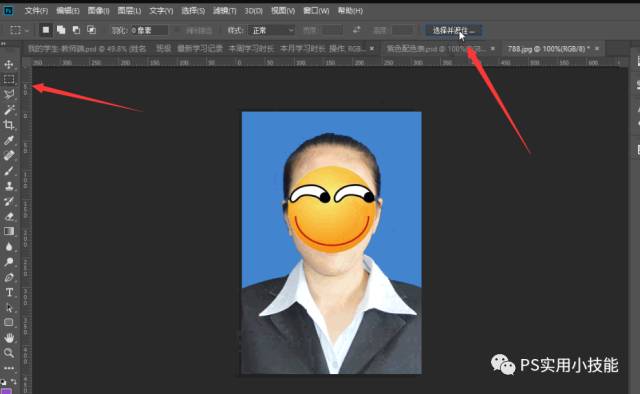
Task: Click the purple foreground color swatch
Action: point(7,391)
